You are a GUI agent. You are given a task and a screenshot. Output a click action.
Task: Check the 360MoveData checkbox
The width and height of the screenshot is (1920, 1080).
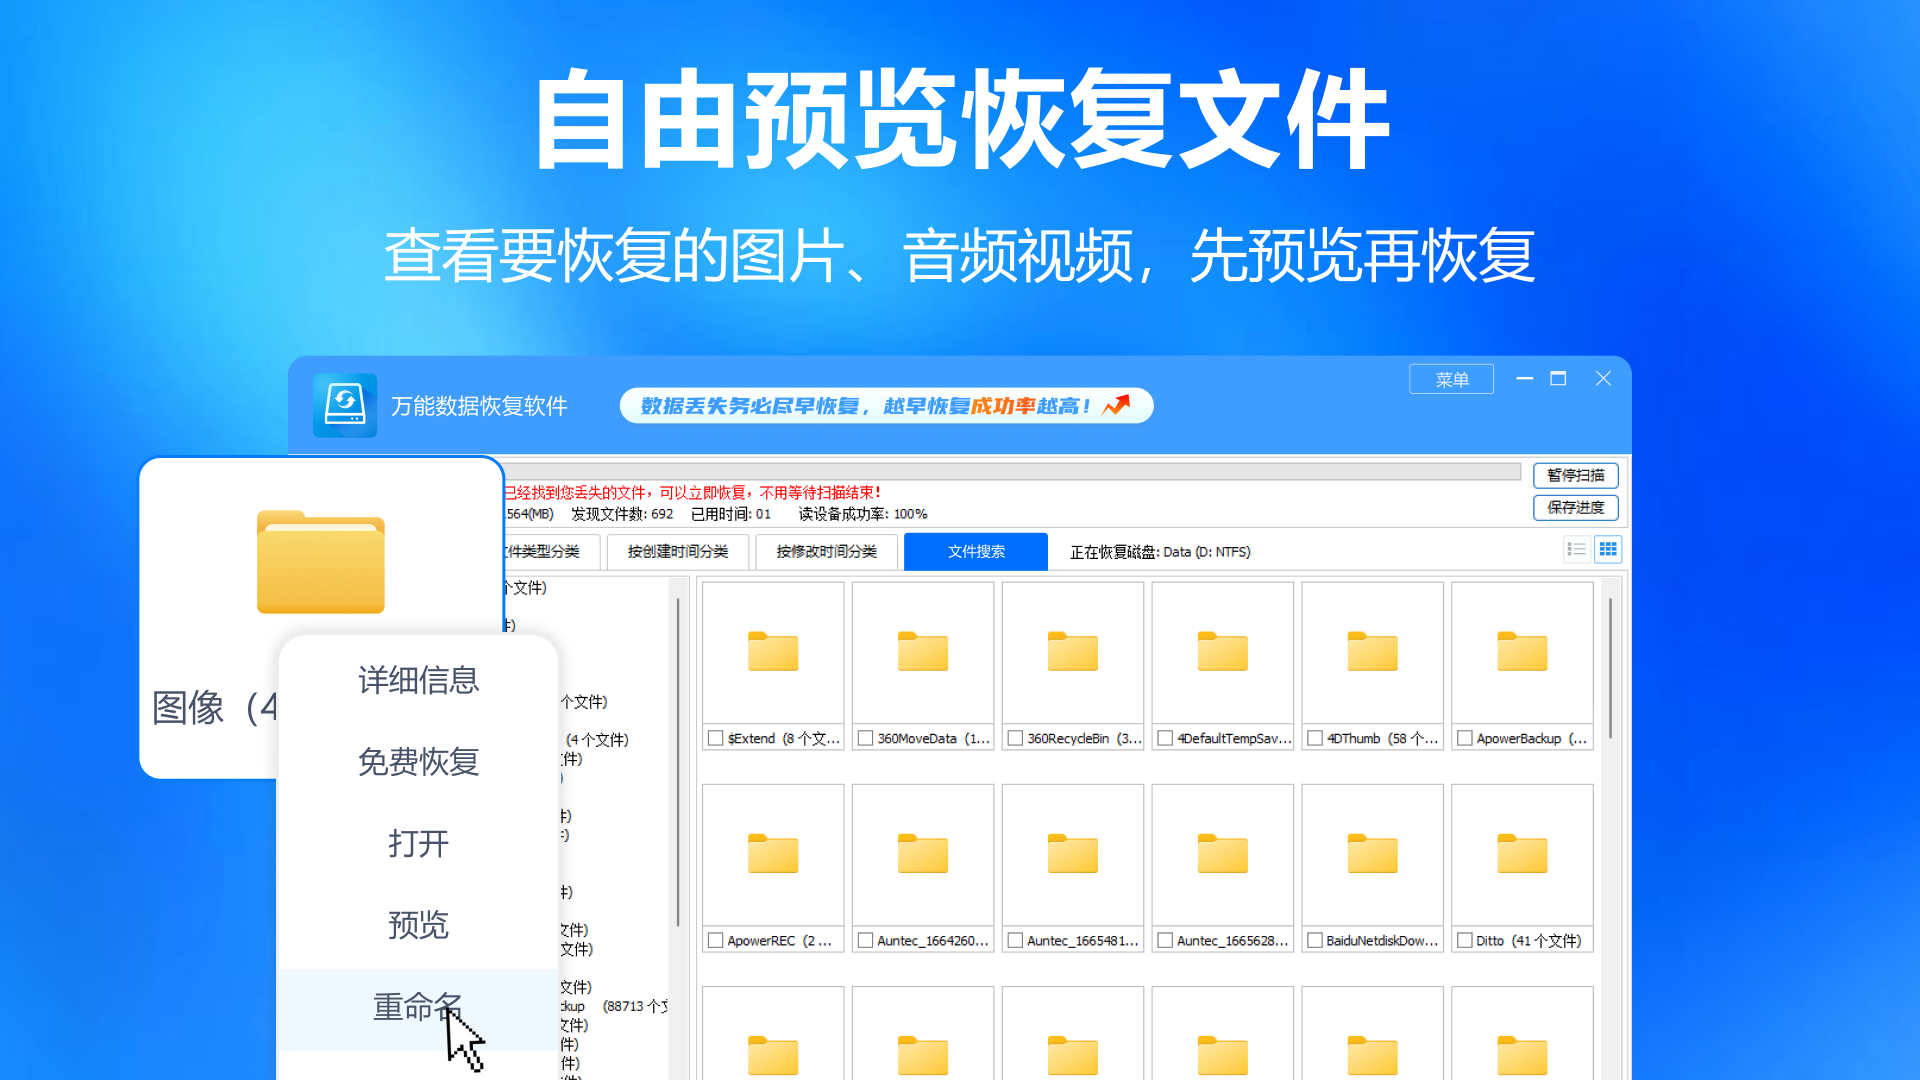point(866,738)
